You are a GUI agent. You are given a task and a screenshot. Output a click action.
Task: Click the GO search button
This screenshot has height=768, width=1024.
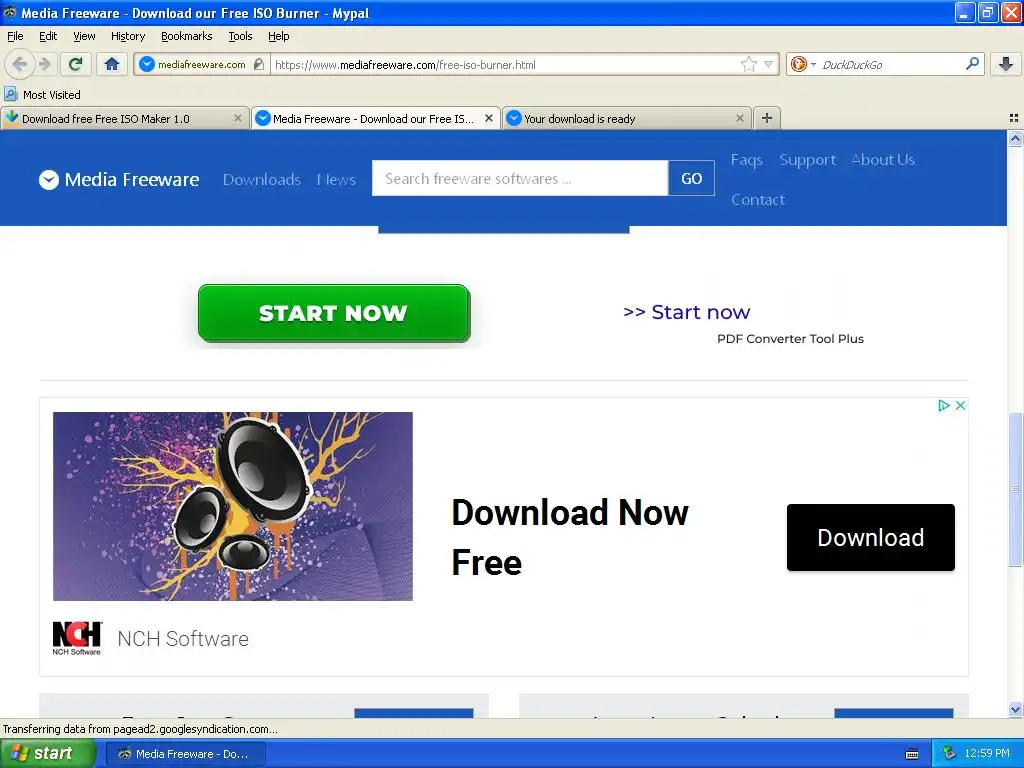pyautogui.click(x=692, y=178)
